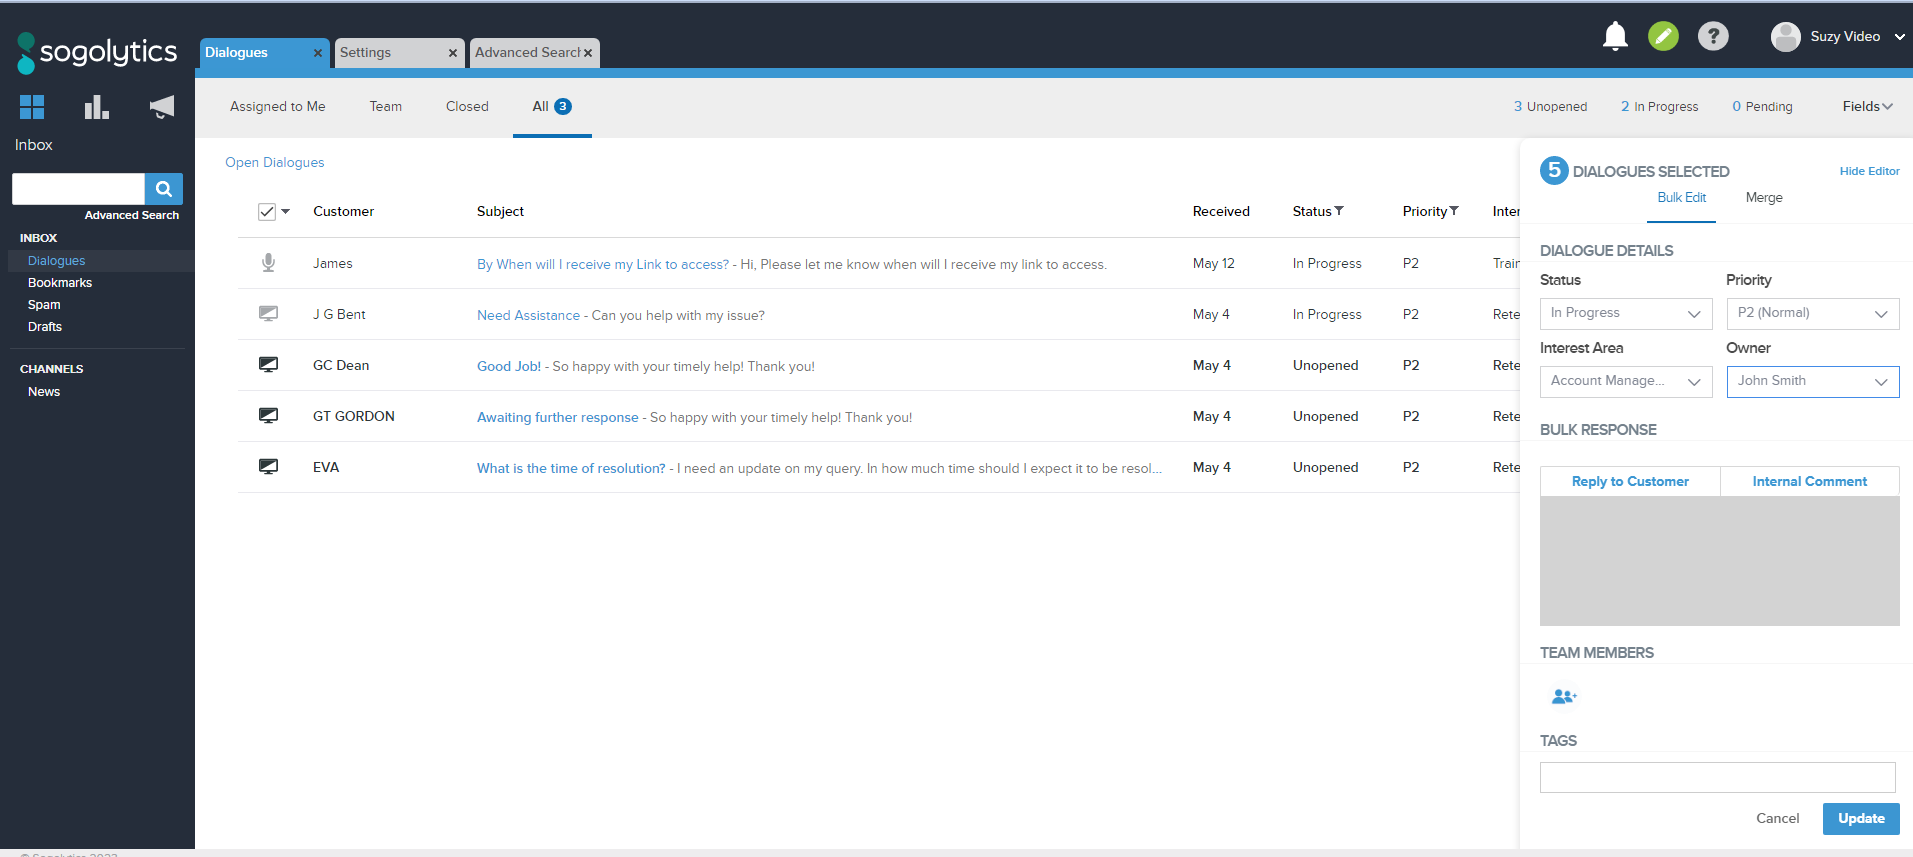
Task: Open the Priority P2 (Normal) dropdown
Action: tap(1812, 314)
